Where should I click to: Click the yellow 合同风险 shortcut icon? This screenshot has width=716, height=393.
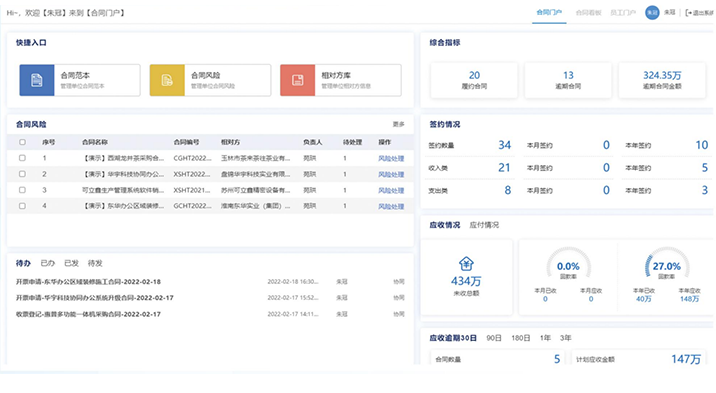[167, 80]
